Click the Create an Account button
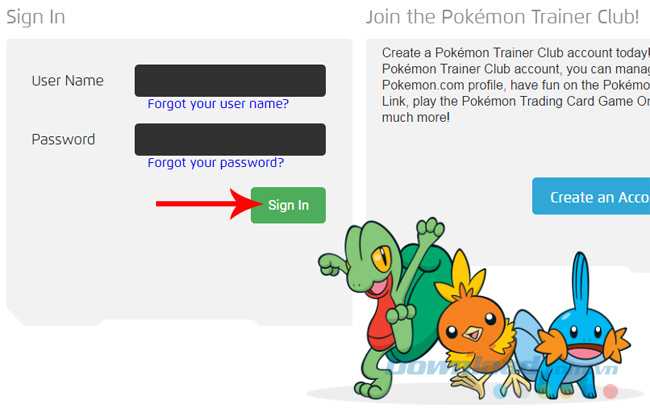This screenshot has width=650, height=409. 591,196
